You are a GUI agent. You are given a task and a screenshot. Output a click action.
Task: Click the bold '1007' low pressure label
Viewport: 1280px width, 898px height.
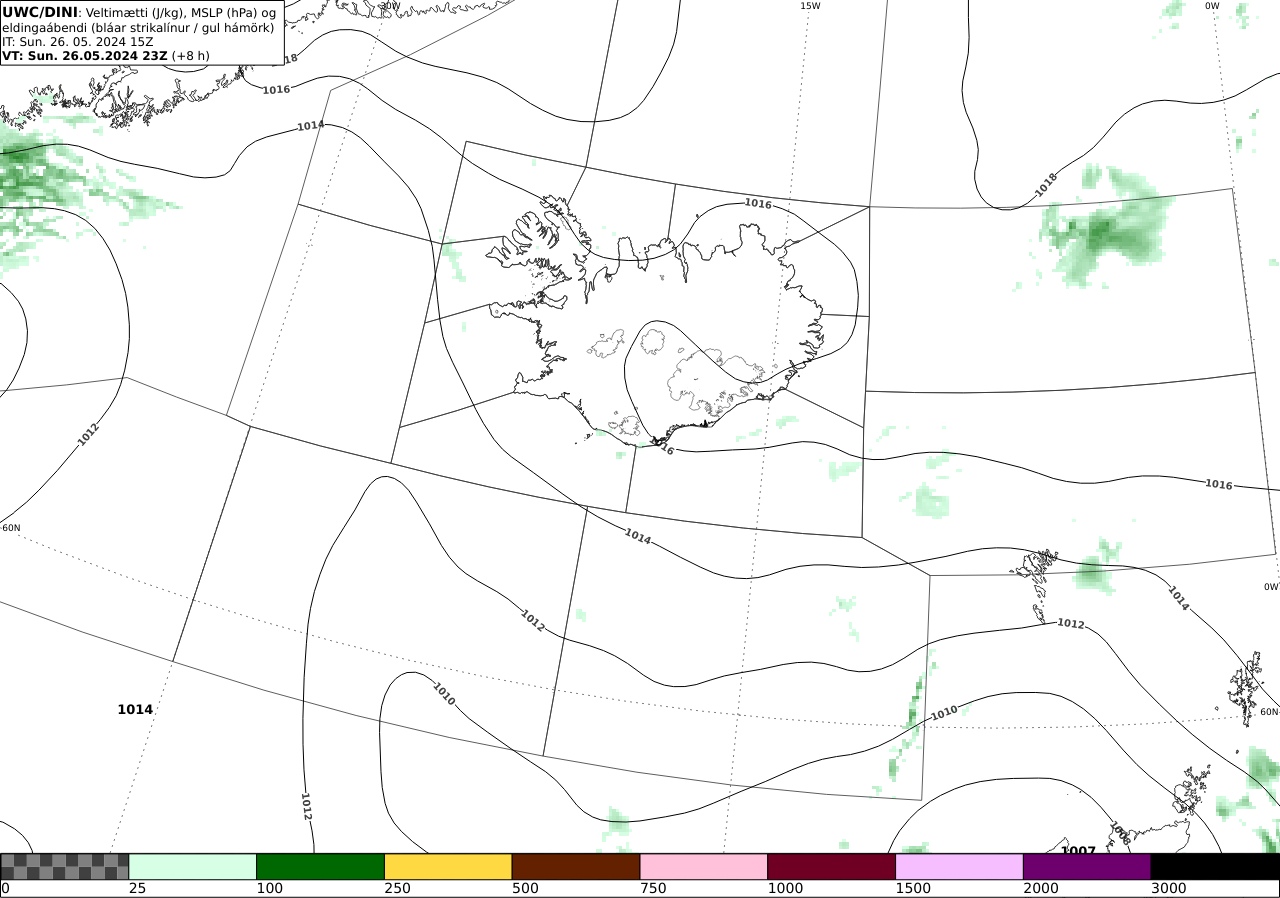pos(1078,851)
